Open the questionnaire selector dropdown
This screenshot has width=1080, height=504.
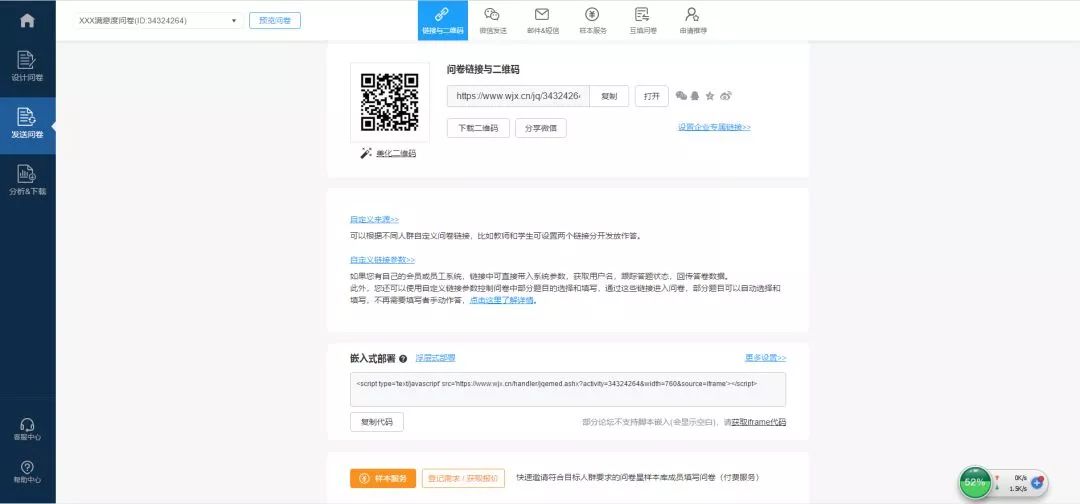coord(158,21)
